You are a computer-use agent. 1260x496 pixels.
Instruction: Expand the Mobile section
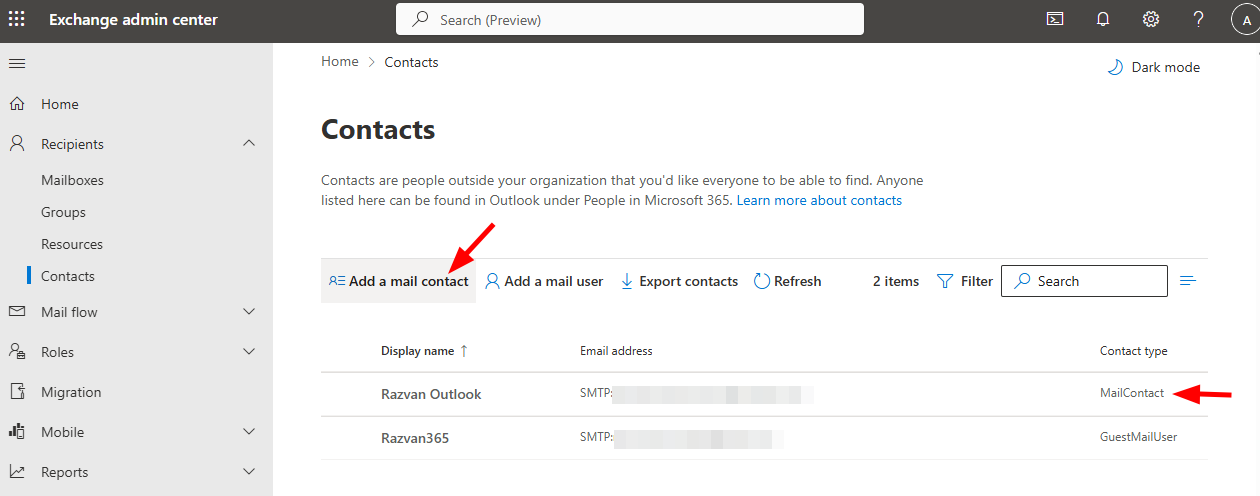[x=249, y=432]
